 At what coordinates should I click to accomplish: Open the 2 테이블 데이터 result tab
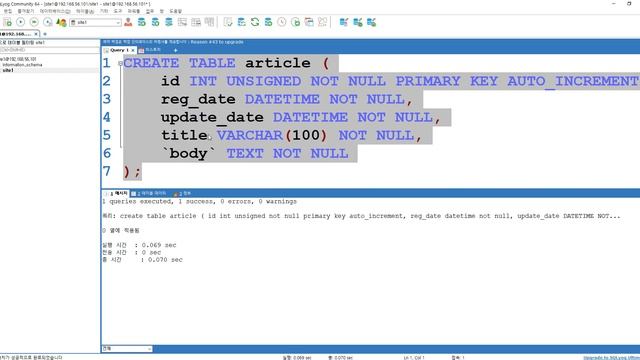(149, 193)
